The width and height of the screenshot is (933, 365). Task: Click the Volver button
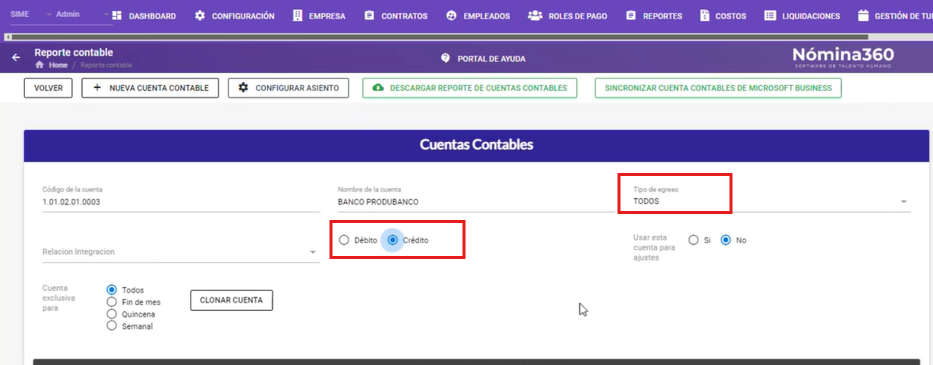pos(48,88)
